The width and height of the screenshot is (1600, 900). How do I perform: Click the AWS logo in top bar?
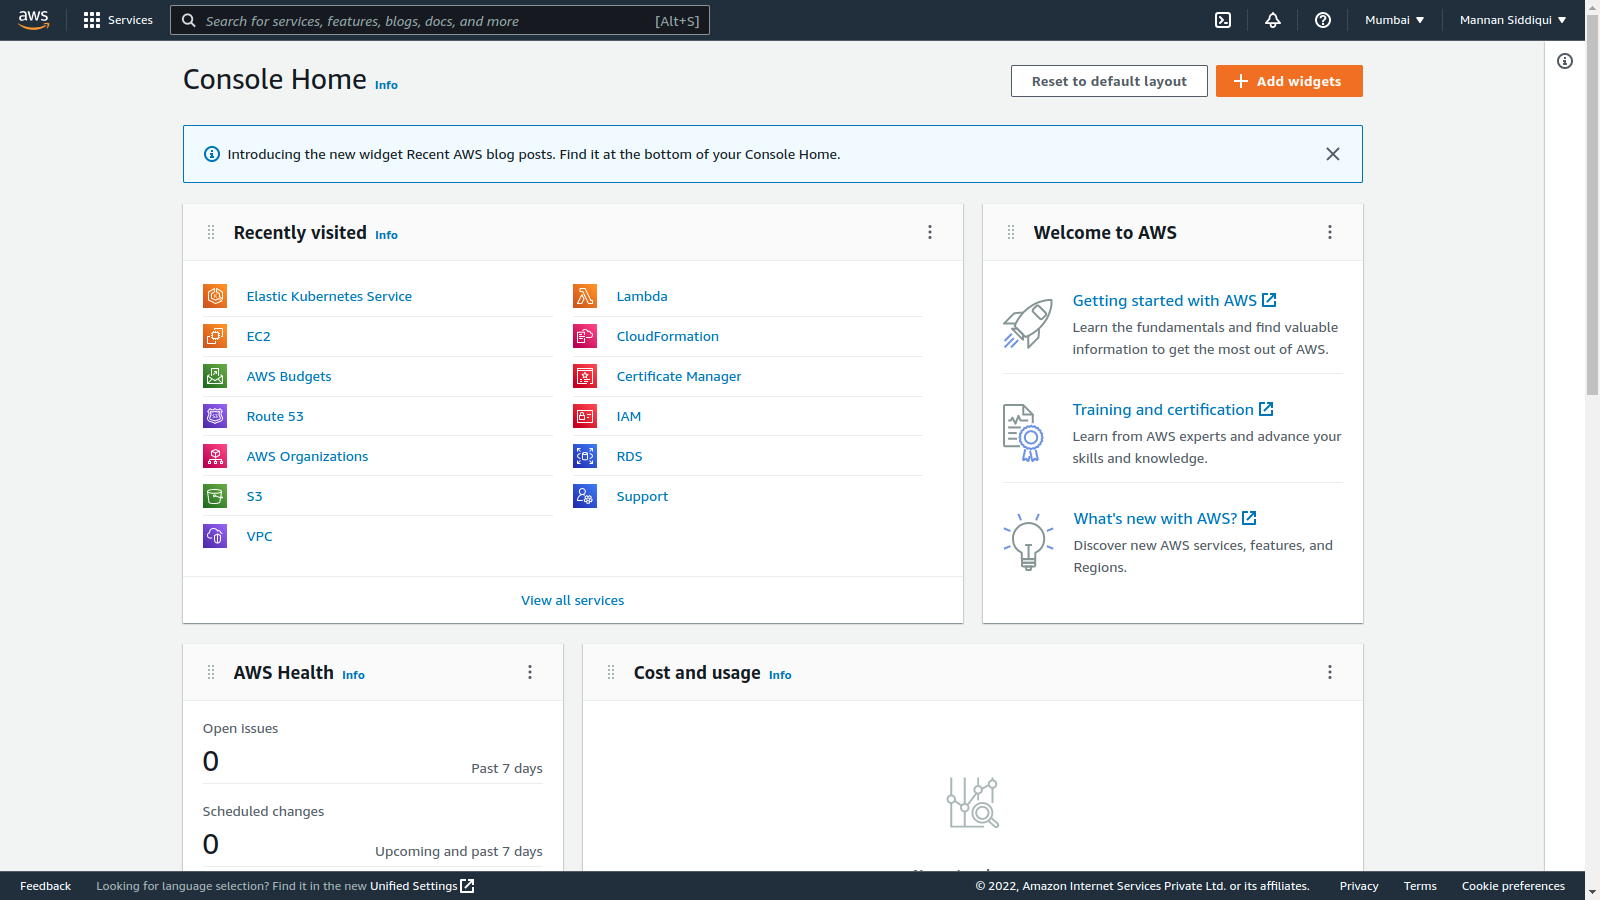[33, 20]
